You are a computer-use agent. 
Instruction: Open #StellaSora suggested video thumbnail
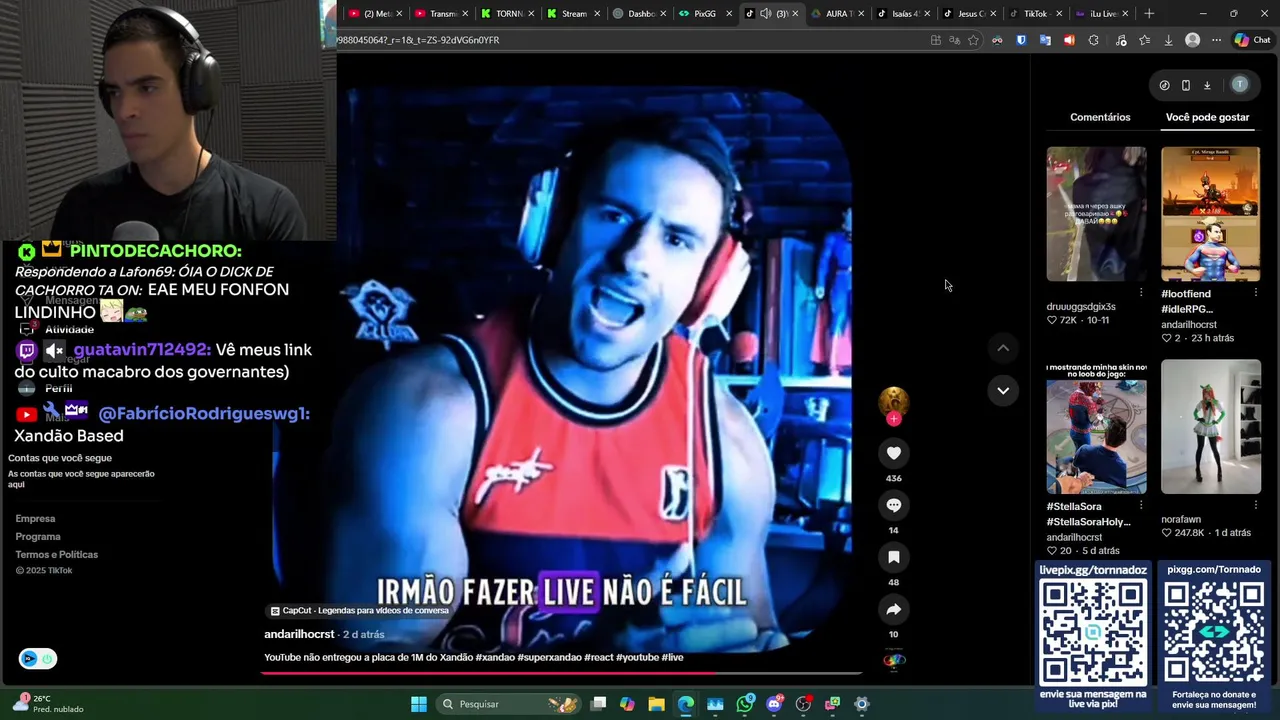(1096, 429)
